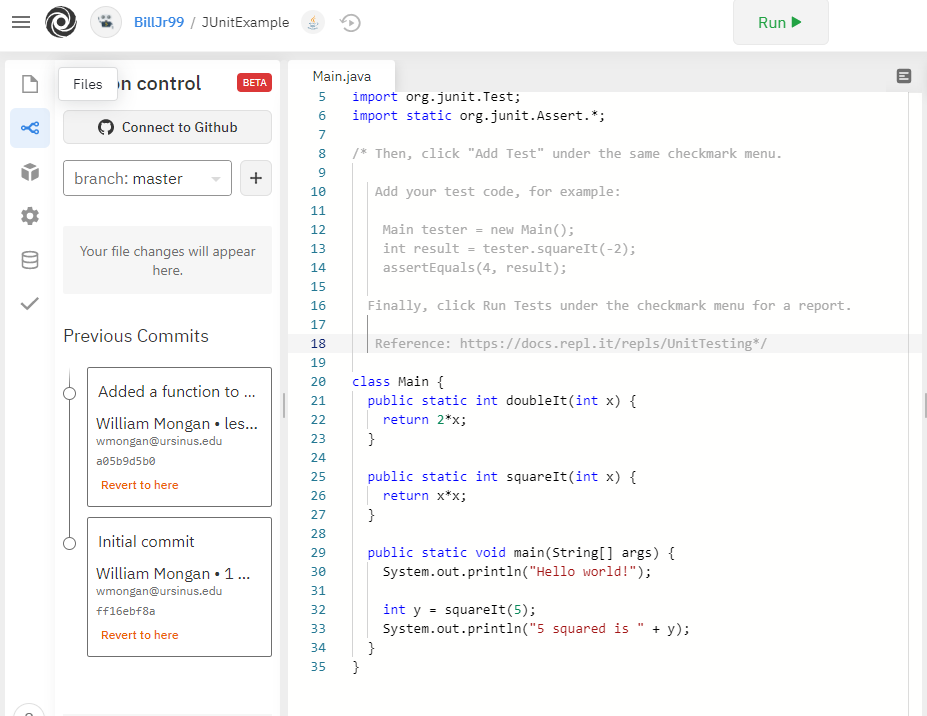Open the Database sidebar icon
This screenshot has height=716, width=927.
coord(30,260)
